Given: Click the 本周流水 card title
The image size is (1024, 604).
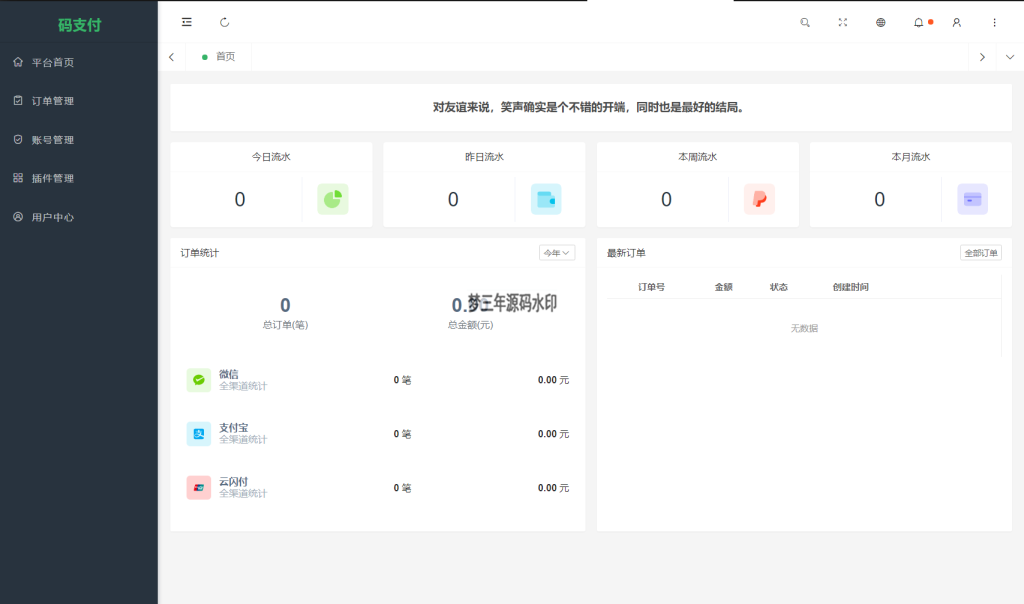Looking at the screenshot, I should [x=697, y=157].
